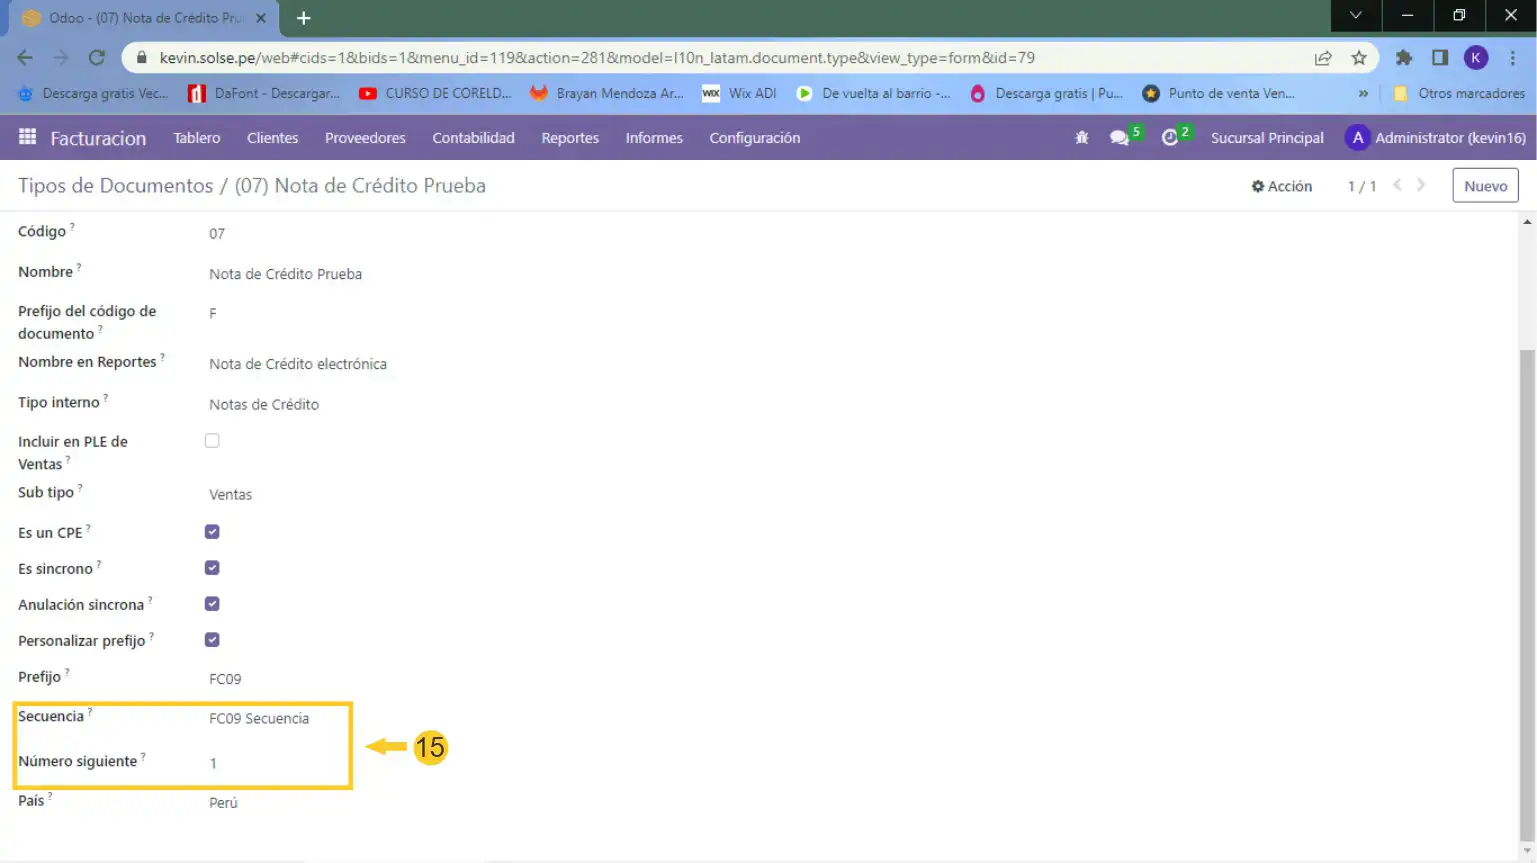The height and width of the screenshot is (863, 1537).
Task: Click the Sub tipo field Ventas
Action: [x=230, y=494]
